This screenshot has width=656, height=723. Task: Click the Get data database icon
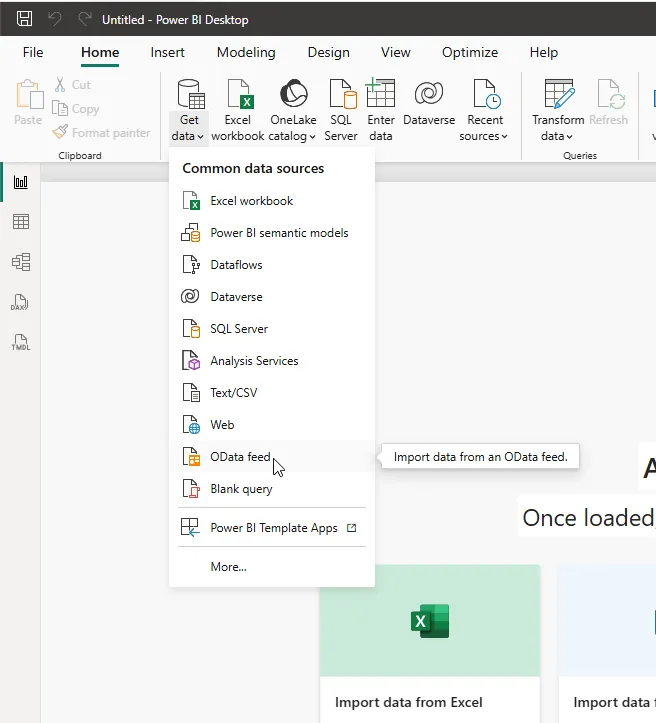[190, 94]
